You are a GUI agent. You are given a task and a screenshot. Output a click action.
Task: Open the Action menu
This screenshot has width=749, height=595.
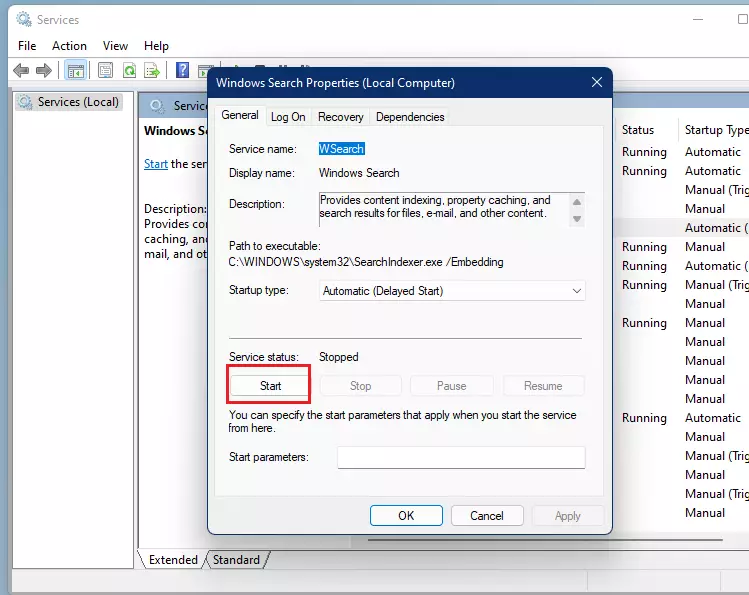coord(69,46)
